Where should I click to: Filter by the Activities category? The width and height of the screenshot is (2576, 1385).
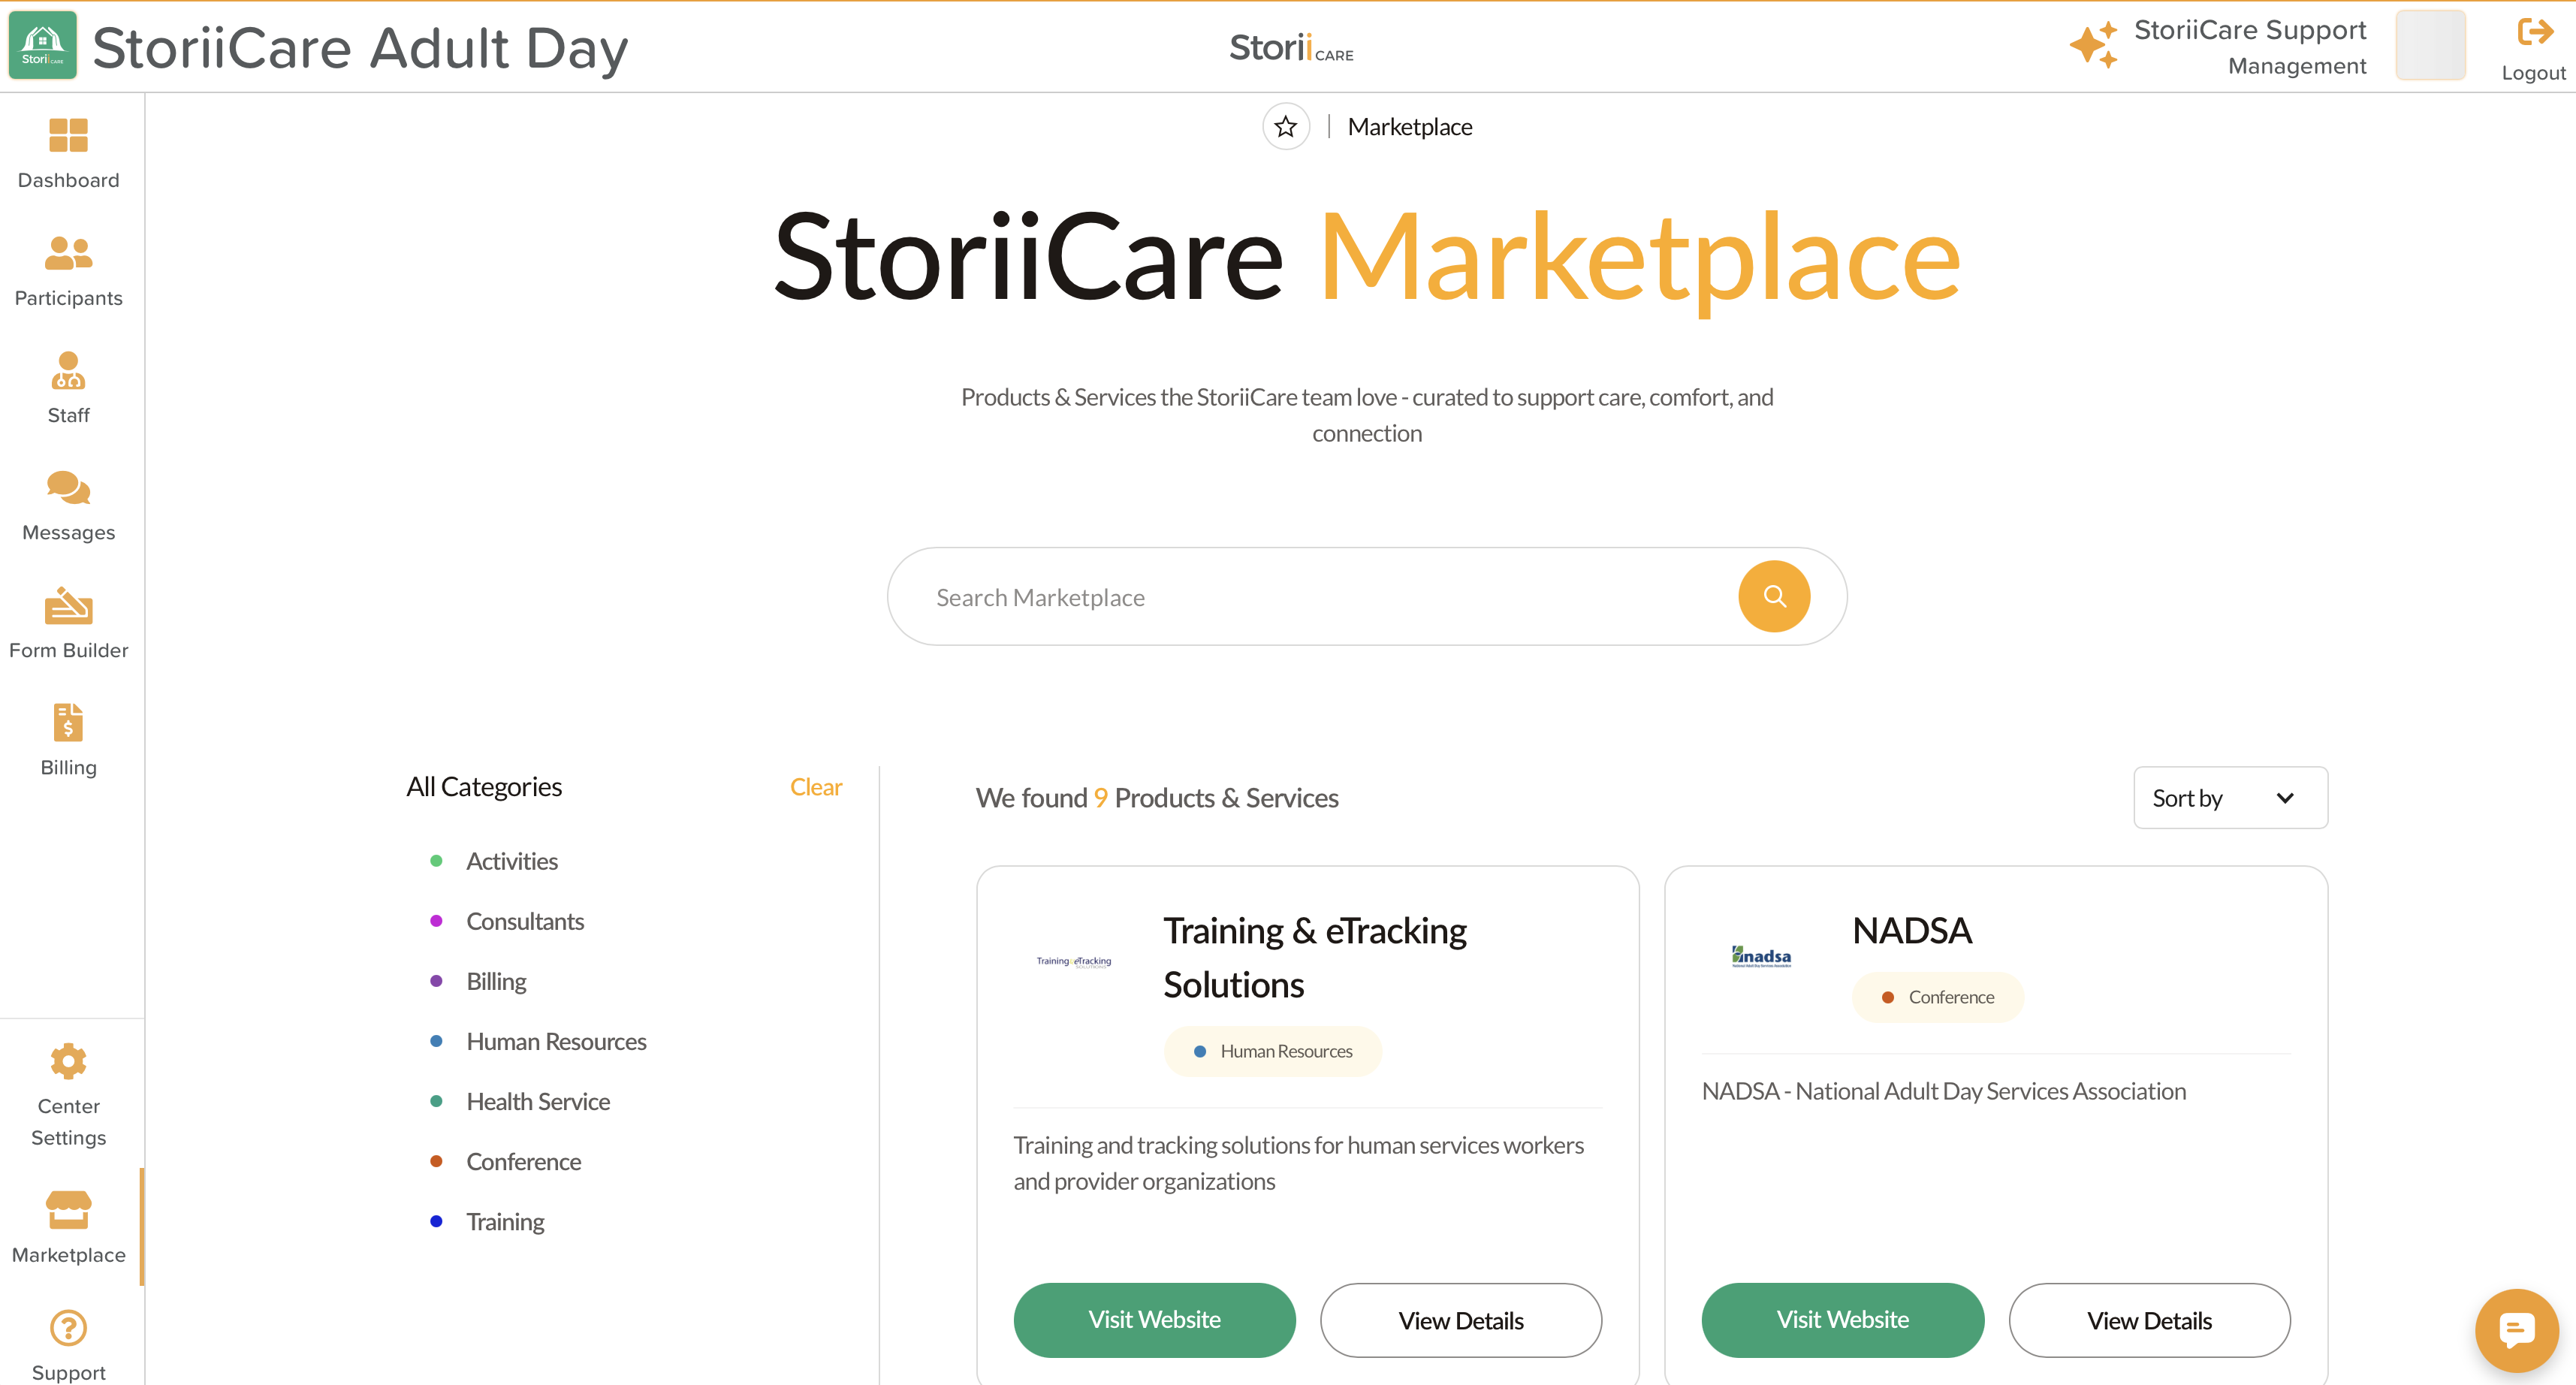(x=512, y=861)
